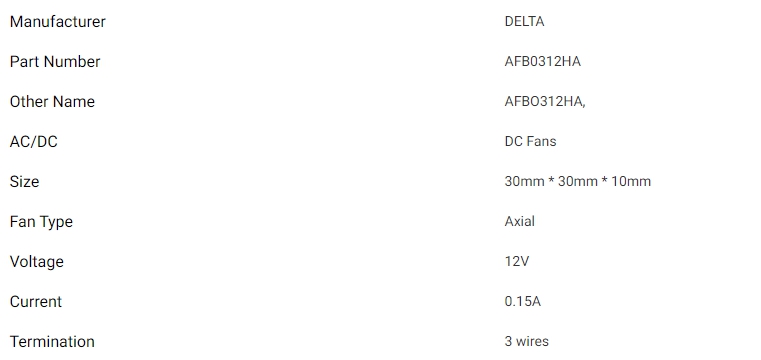Click the Part Number label

coord(55,62)
